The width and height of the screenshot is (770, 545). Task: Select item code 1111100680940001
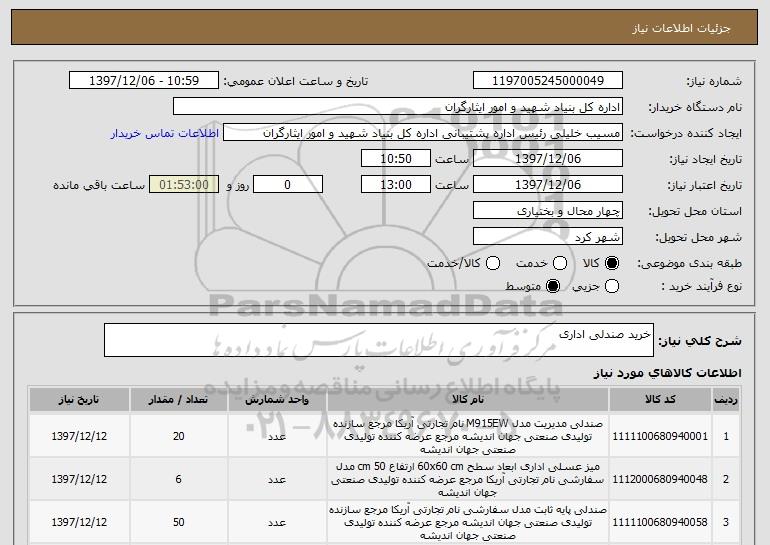(660, 436)
